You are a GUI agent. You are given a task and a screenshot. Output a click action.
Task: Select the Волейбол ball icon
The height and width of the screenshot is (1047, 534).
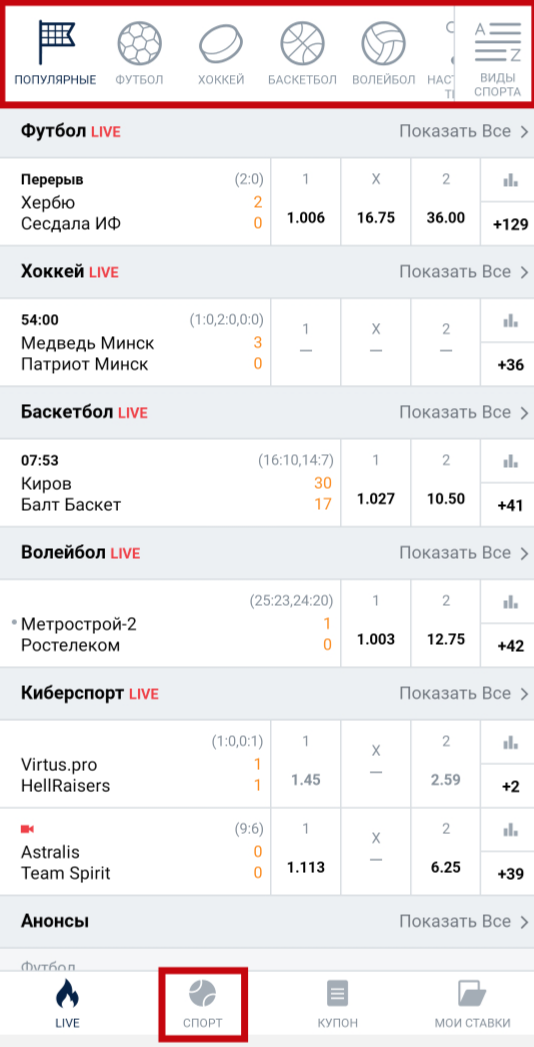tap(384, 45)
